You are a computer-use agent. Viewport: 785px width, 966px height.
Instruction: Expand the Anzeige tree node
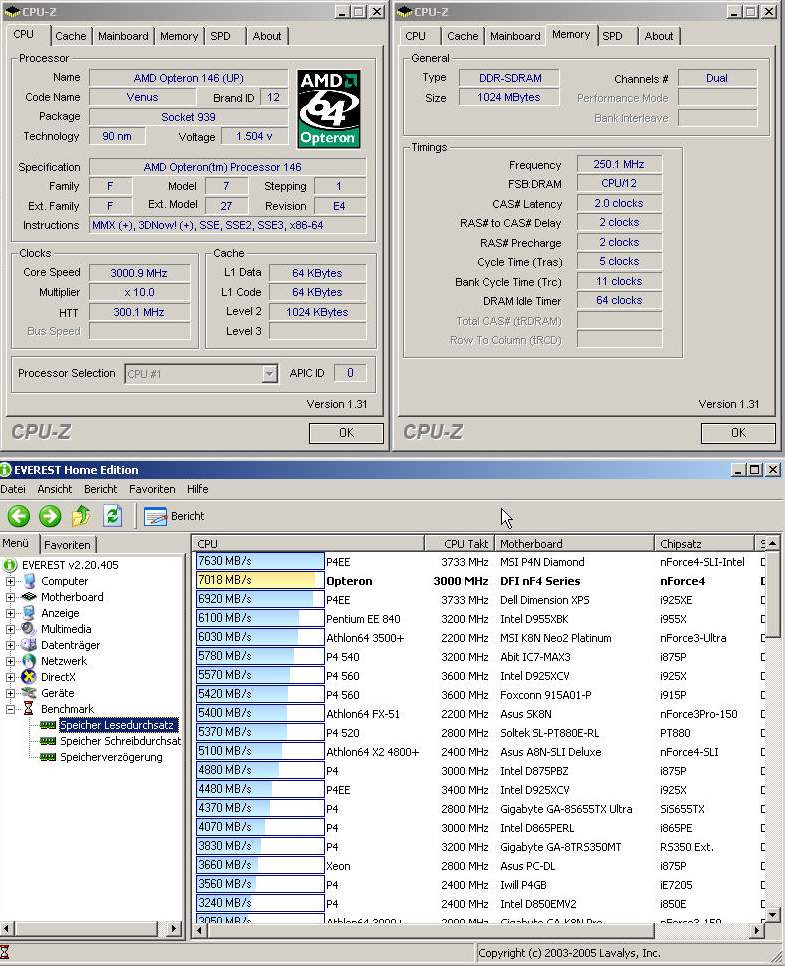tap(10, 613)
